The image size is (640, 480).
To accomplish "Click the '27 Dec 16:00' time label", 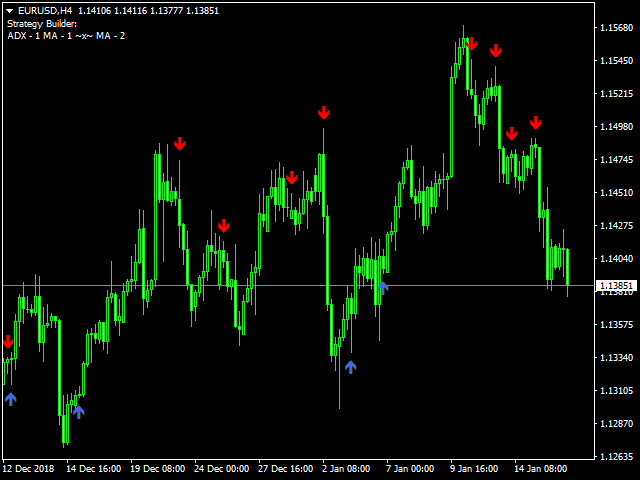I will (x=285, y=469).
